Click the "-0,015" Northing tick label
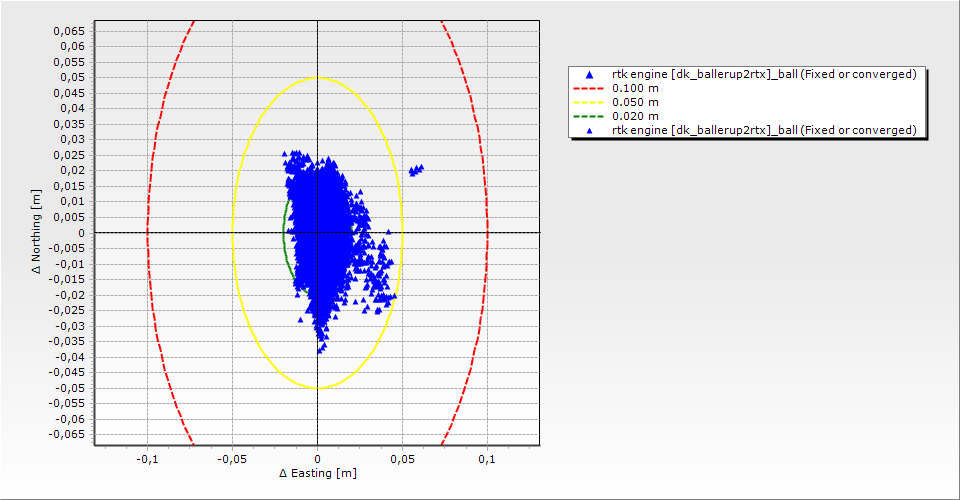This screenshot has height=500, width=960. tap(67, 280)
